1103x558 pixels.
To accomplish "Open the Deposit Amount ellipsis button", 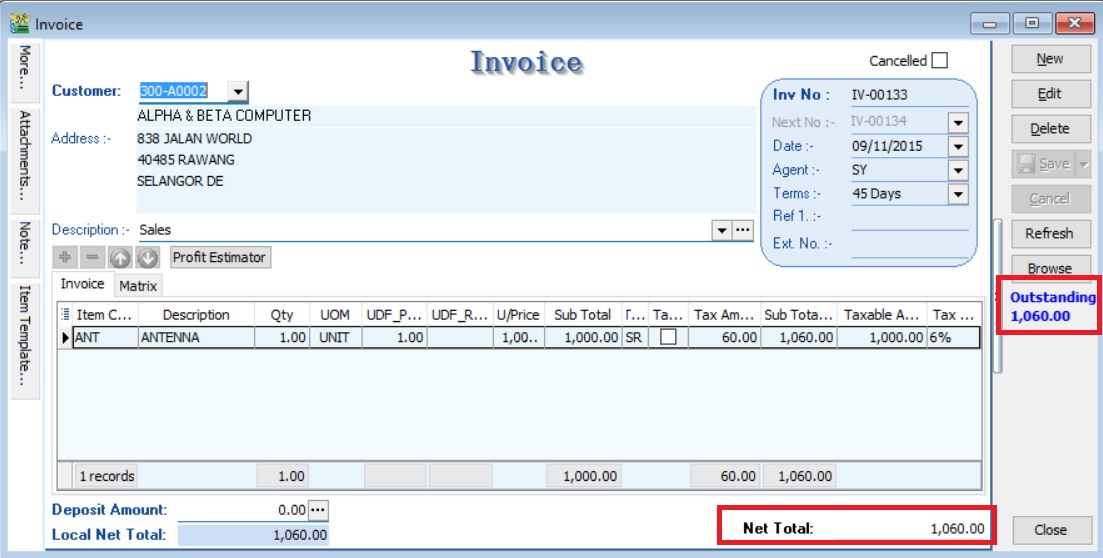I will tap(318, 510).
